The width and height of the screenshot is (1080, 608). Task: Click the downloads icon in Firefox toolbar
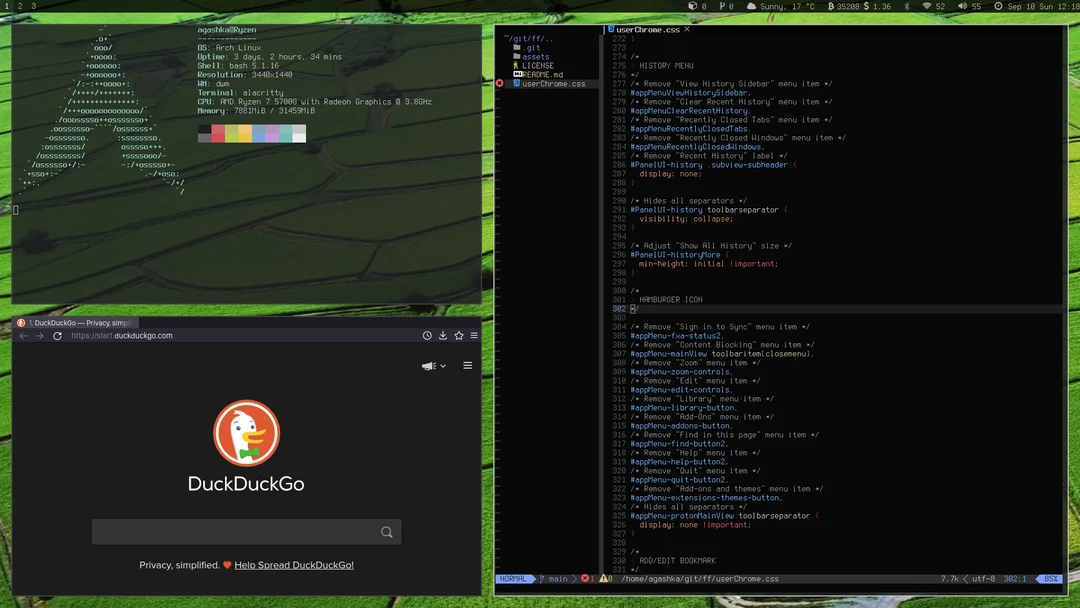tap(443, 335)
